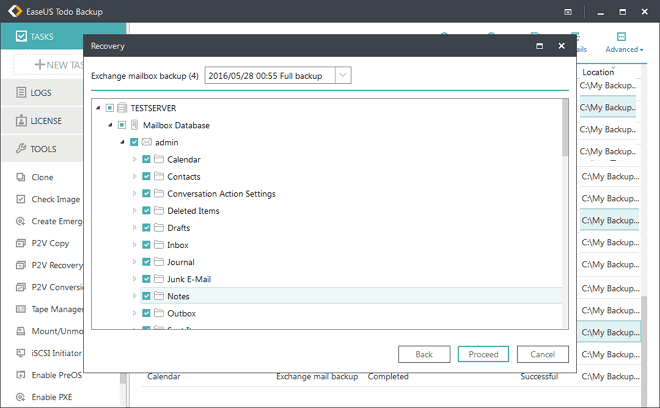Screen dimensions: 660x408
Task: Expand the Contacts folder node
Action: click(135, 177)
